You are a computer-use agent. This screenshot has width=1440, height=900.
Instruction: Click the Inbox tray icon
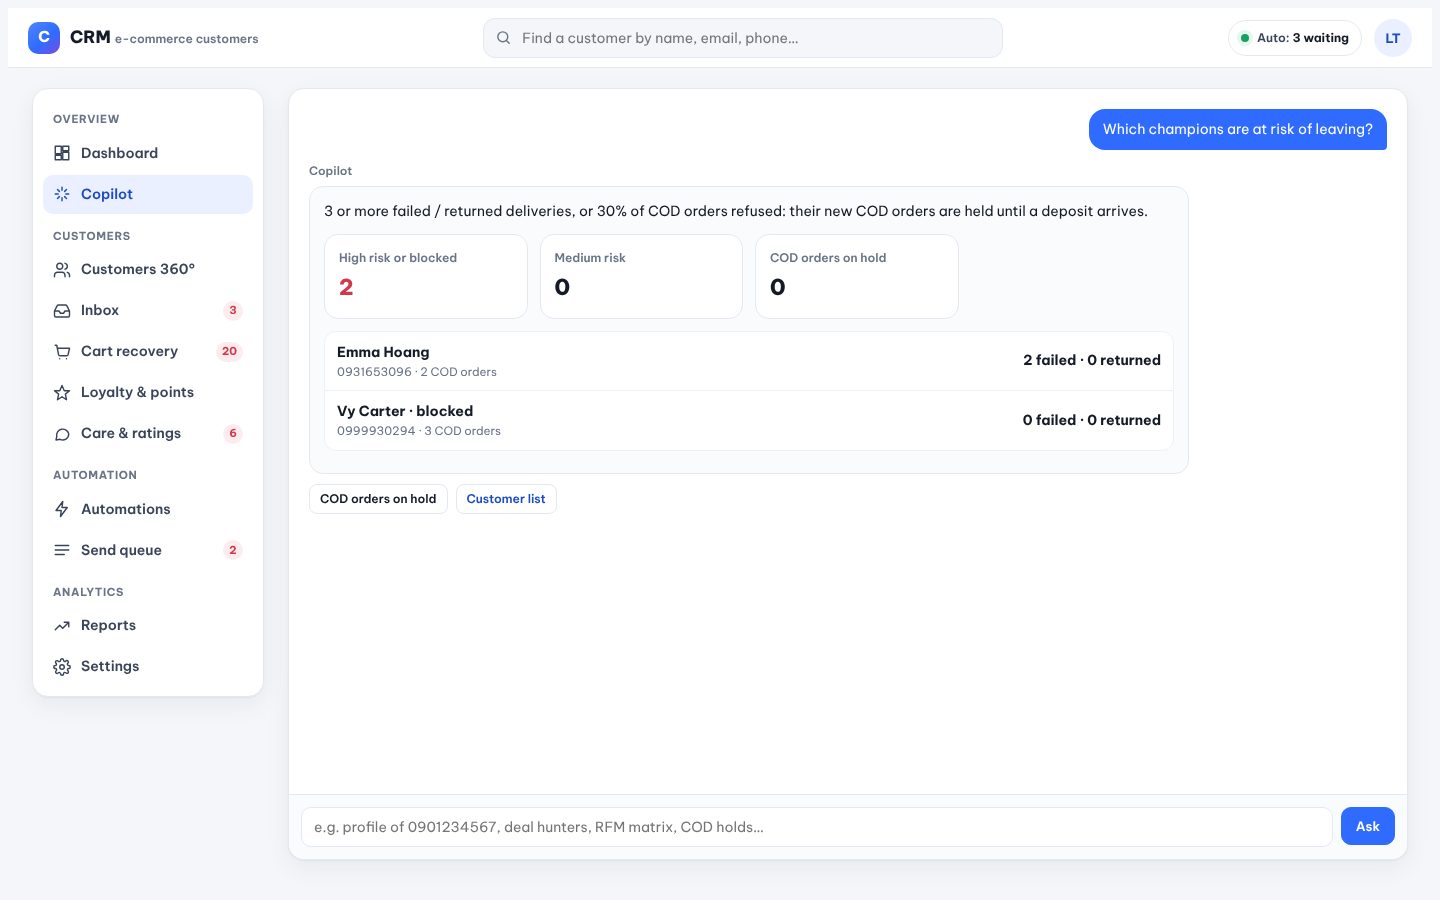(x=62, y=310)
